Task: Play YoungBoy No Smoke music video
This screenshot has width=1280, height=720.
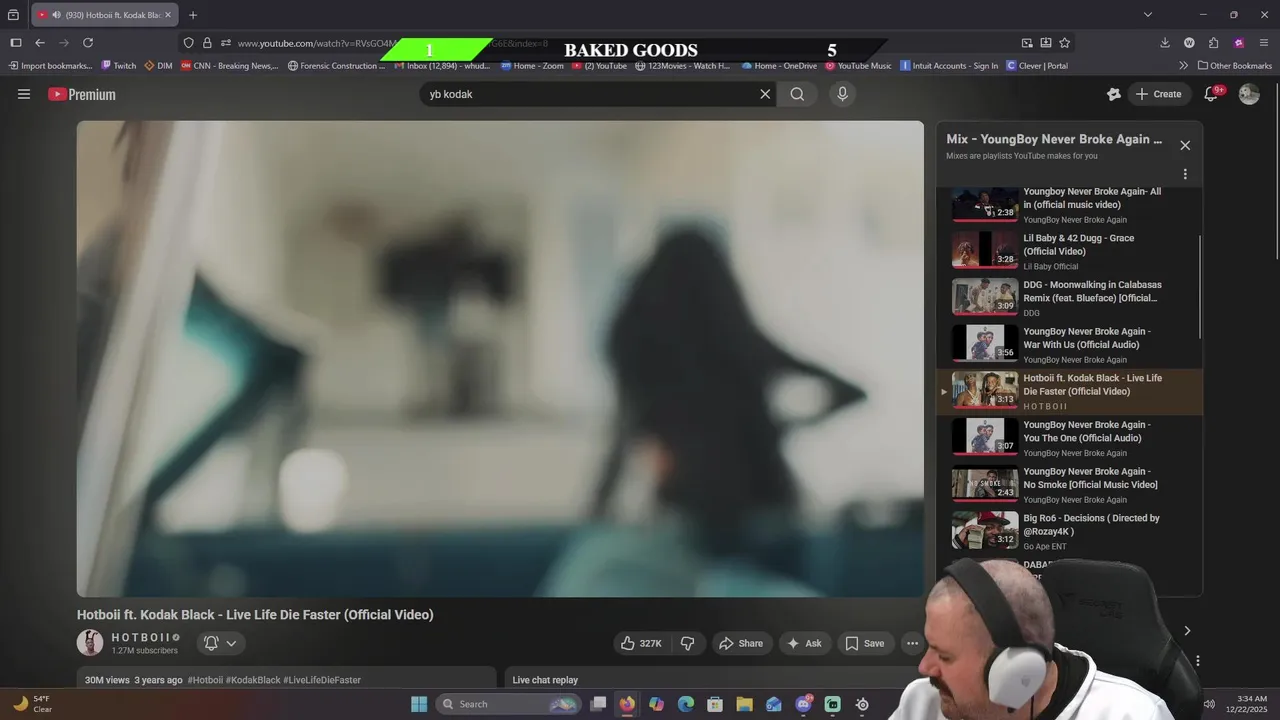Action: (x=1069, y=484)
